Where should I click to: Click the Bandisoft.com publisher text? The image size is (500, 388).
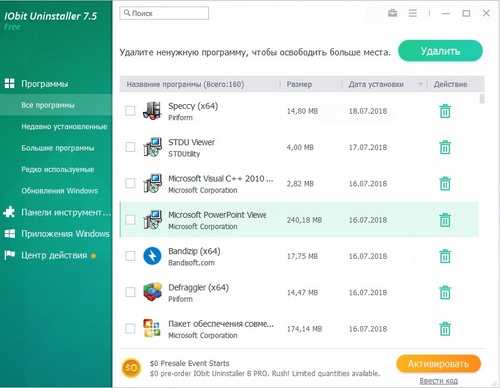tap(191, 263)
